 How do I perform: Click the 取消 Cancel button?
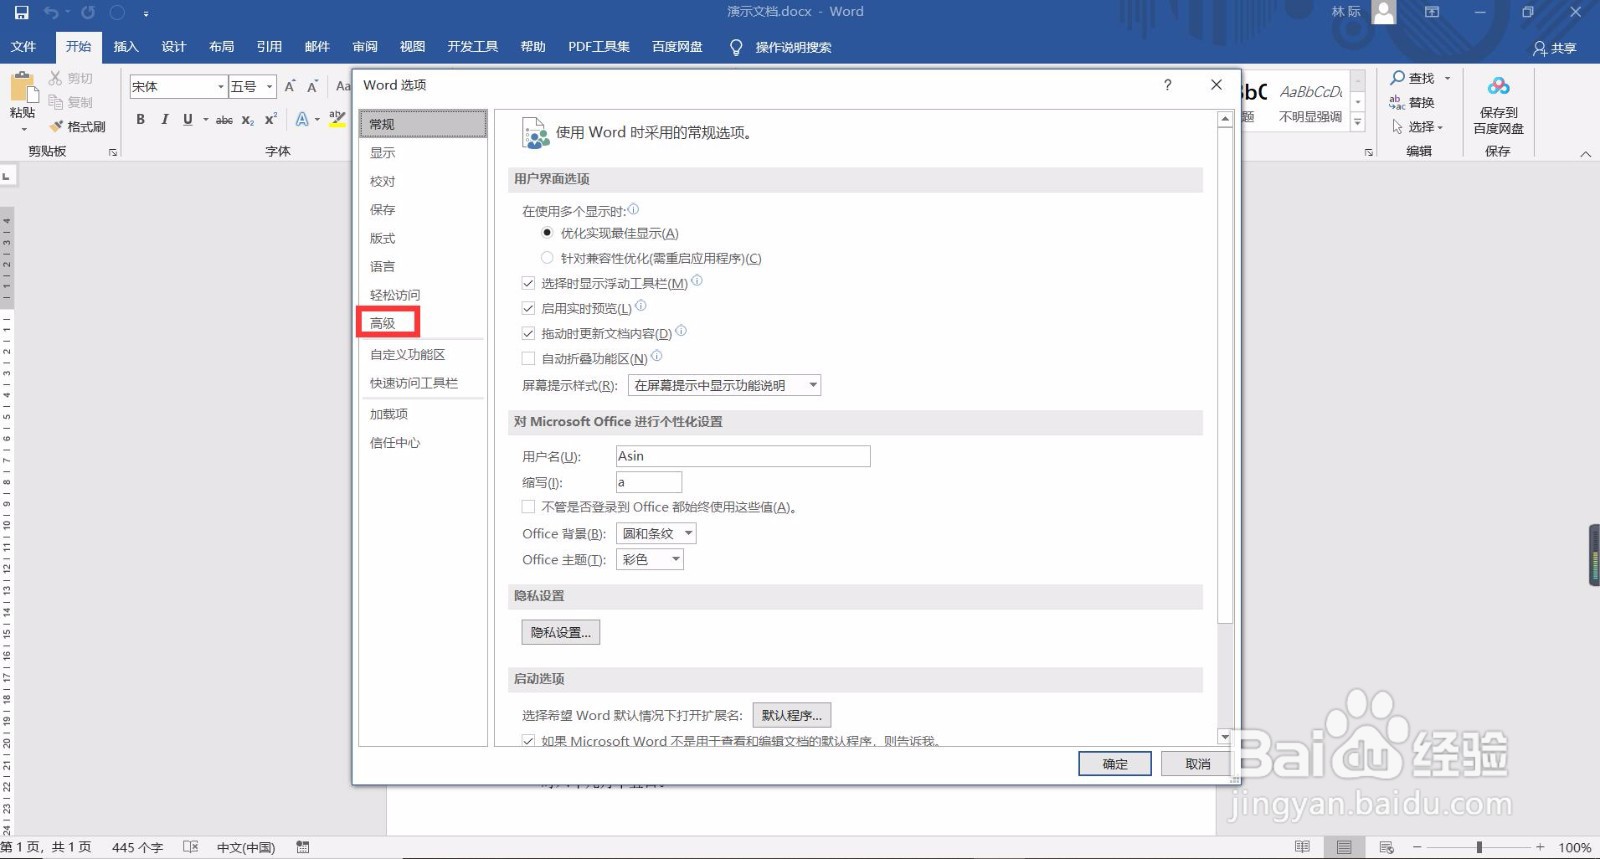(1198, 764)
